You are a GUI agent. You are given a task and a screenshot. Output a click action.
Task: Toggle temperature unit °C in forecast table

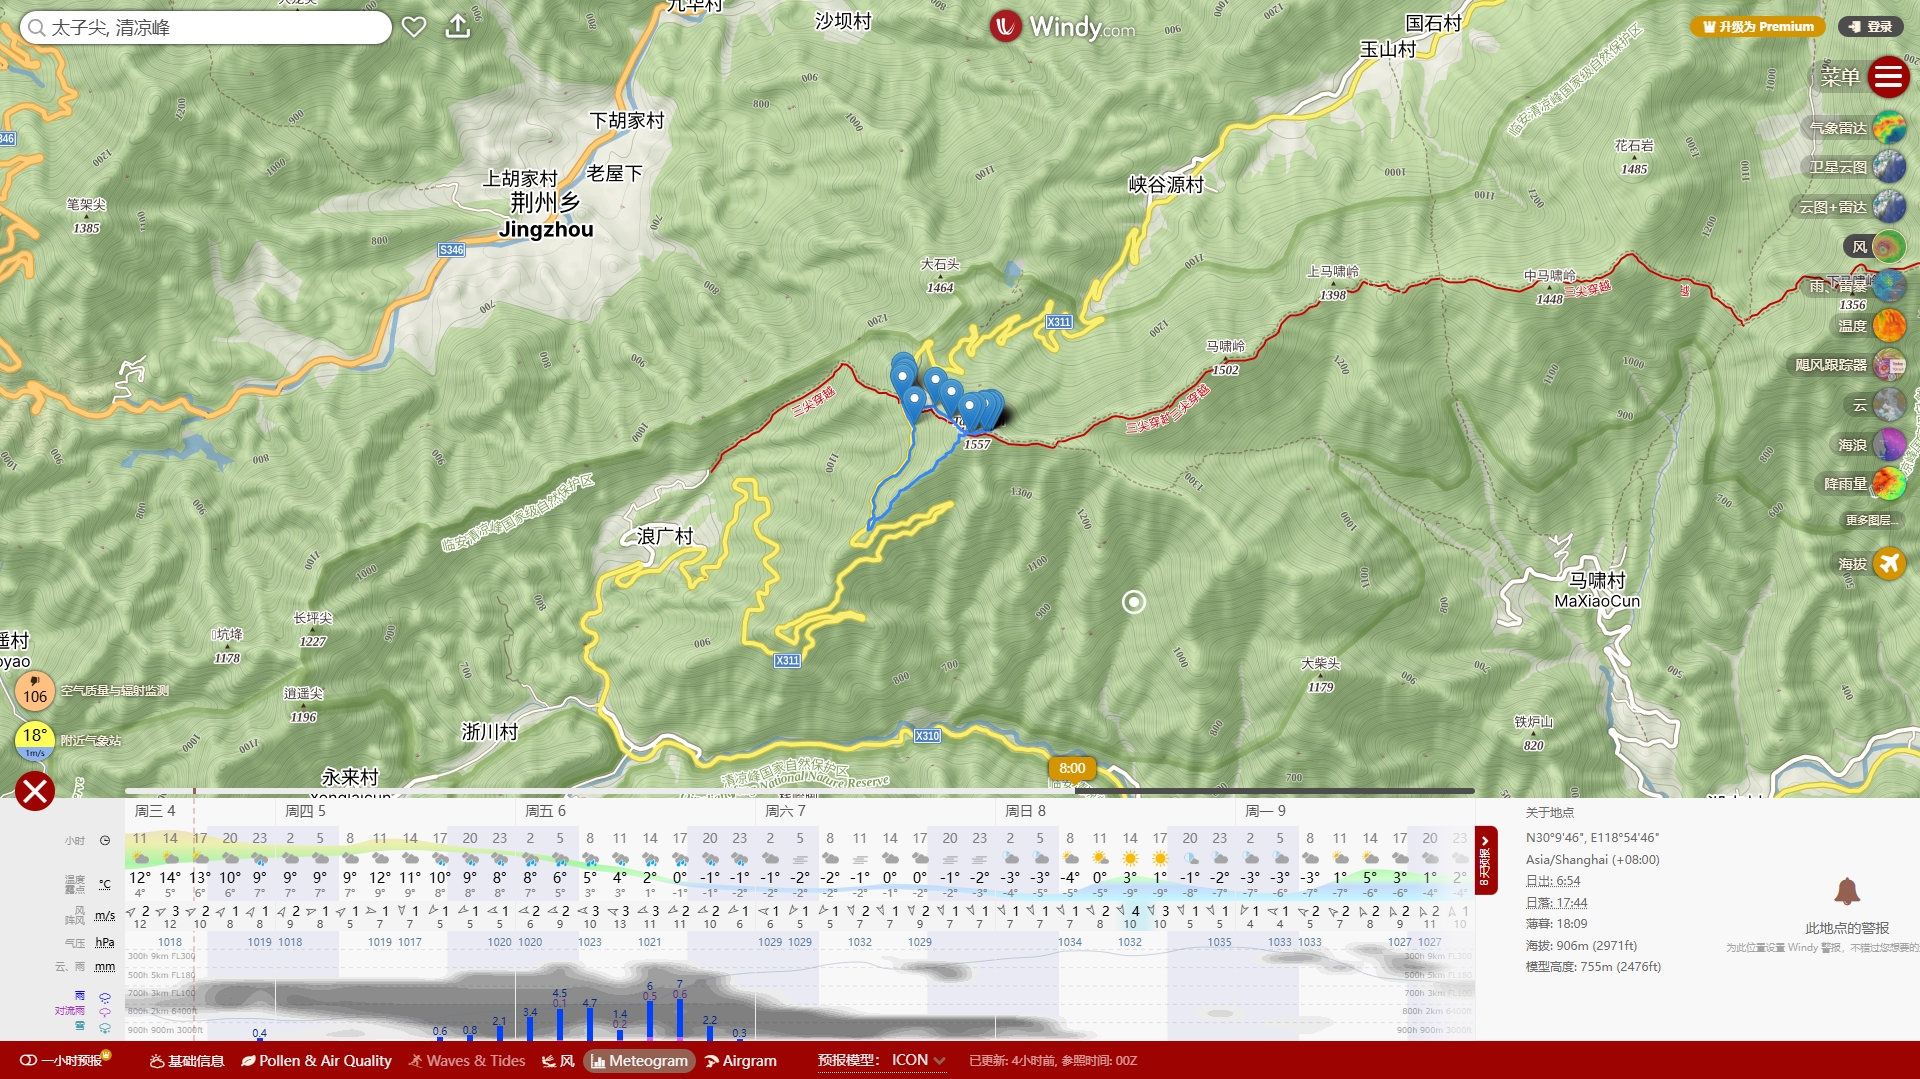[x=104, y=884]
